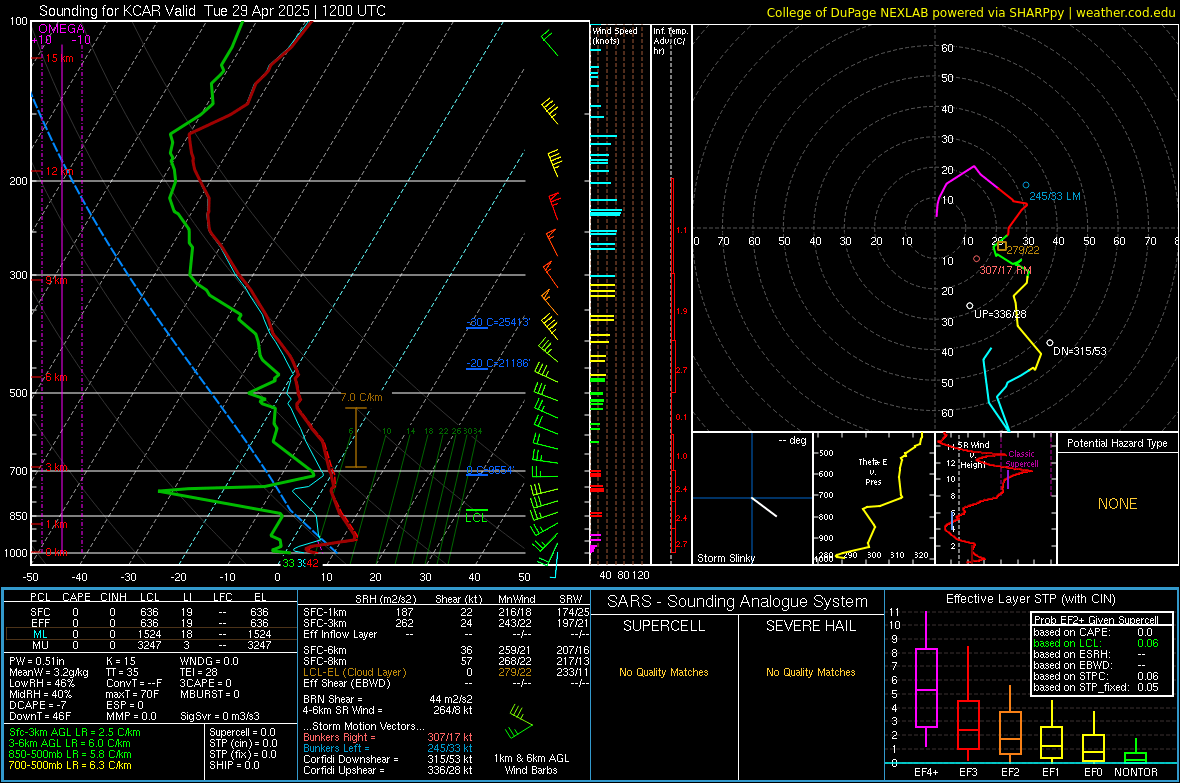Viewport: 1180px width, 783px height.
Task: Select the SFC parcel row
Action: [149, 612]
